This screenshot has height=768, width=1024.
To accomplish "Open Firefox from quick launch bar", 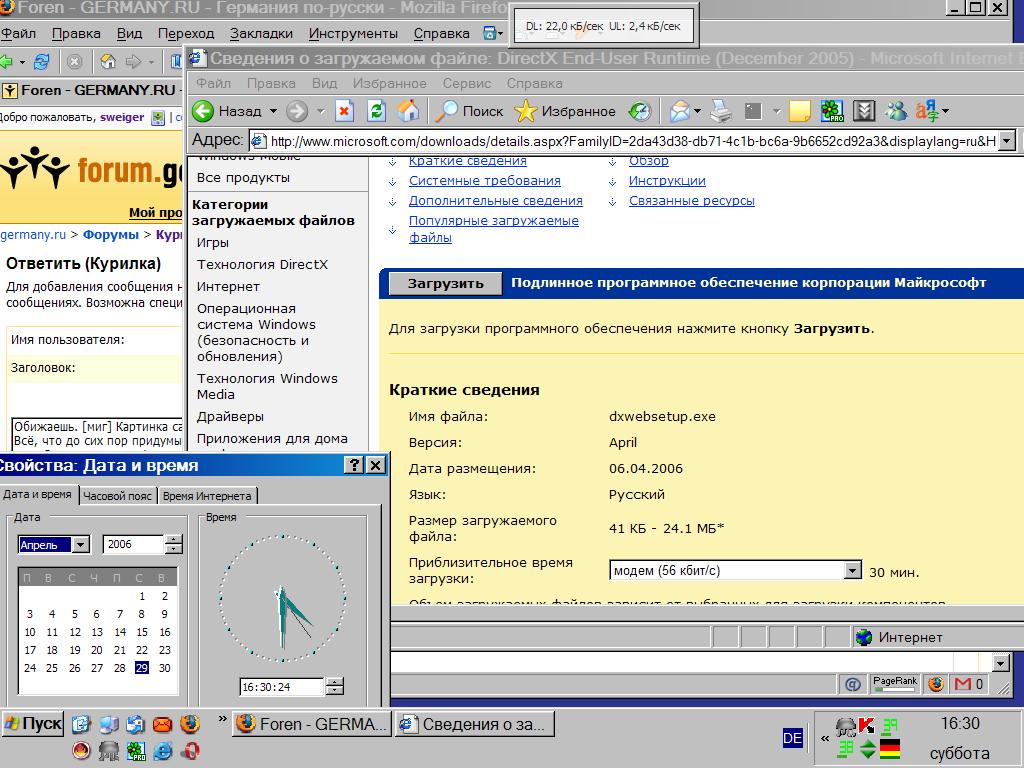I will (189, 724).
